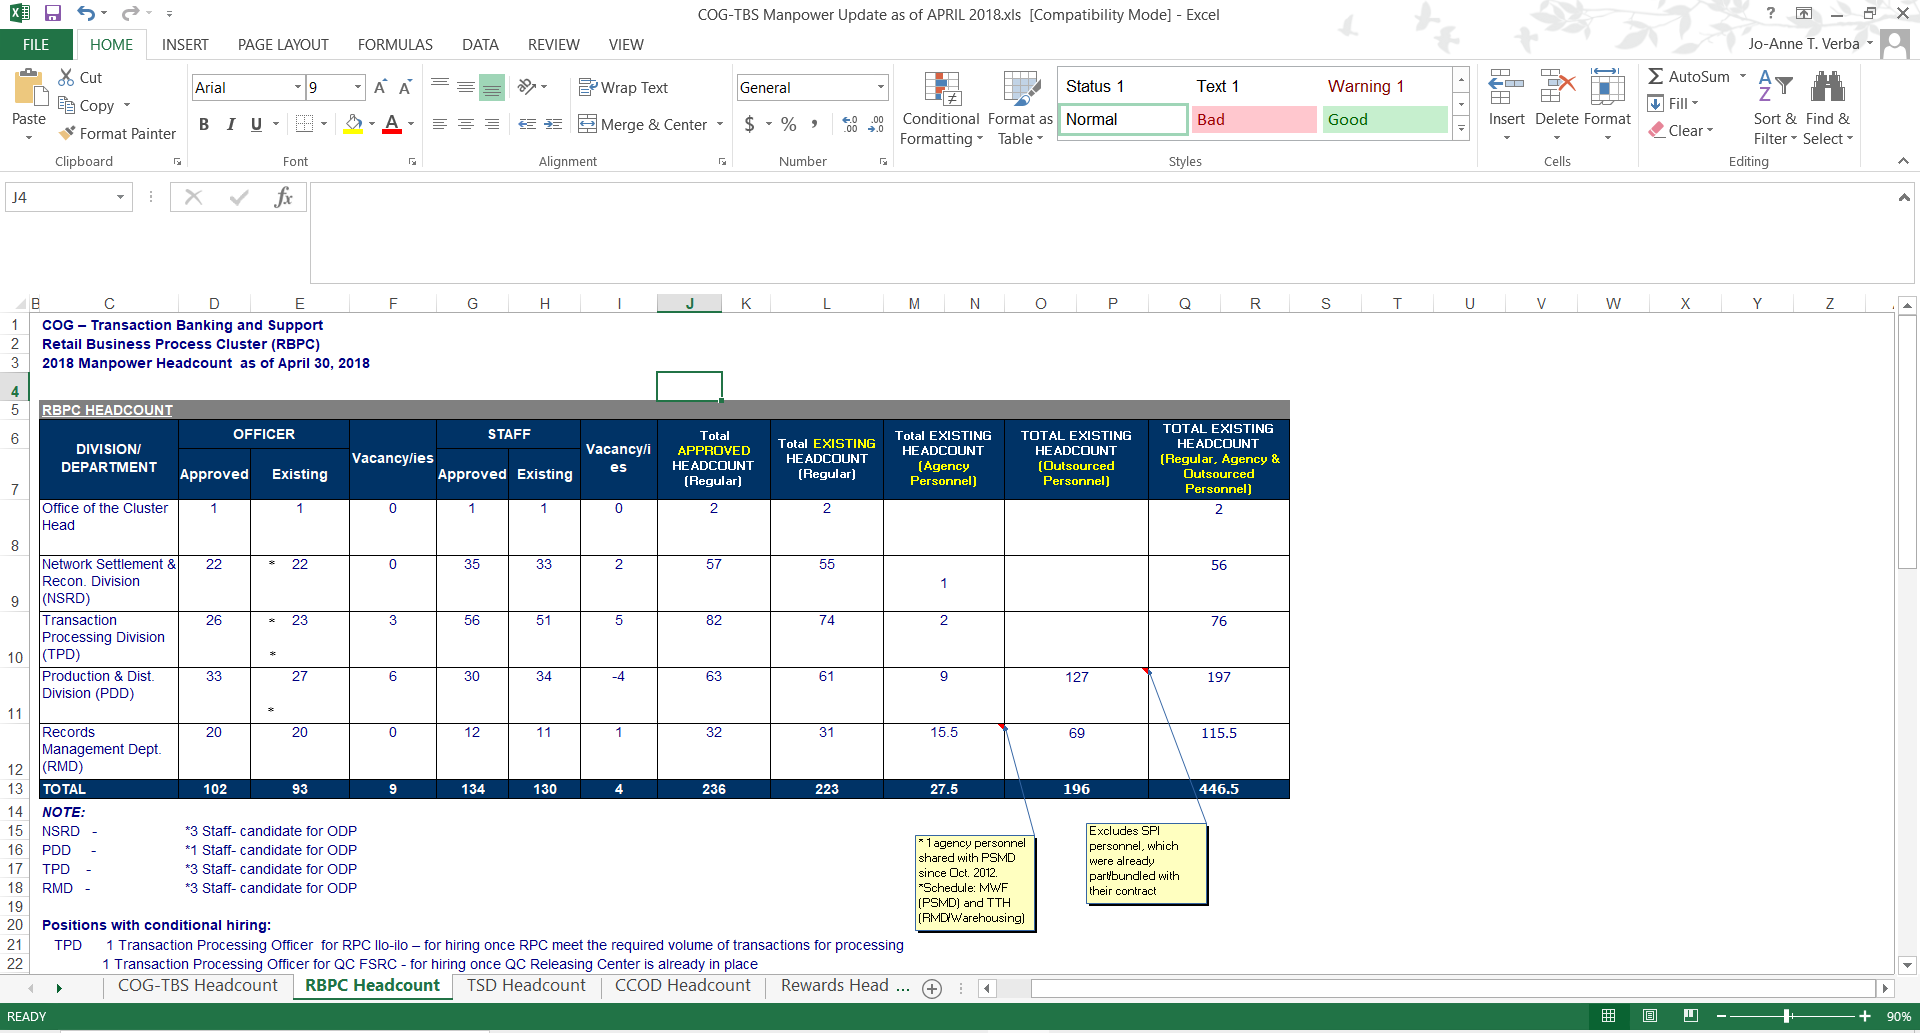Viewport: 1920px width, 1033px height.
Task: Toggle Wrap Text on
Action: [623, 88]
